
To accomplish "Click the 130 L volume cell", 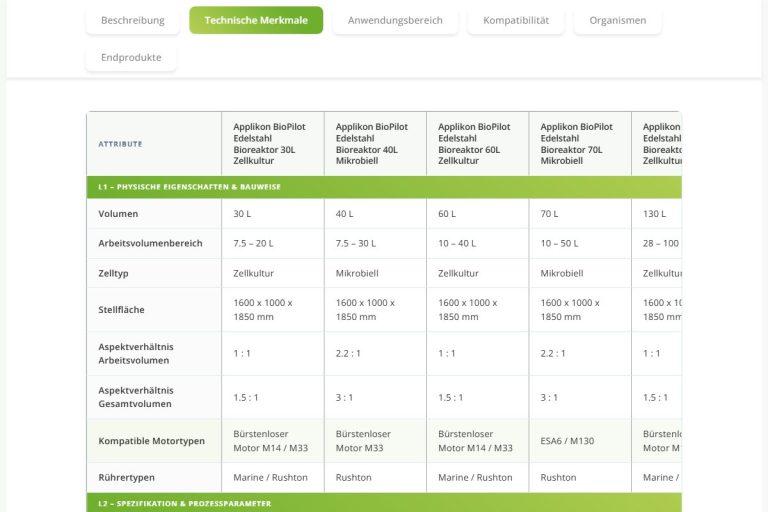I will [656, 214].
